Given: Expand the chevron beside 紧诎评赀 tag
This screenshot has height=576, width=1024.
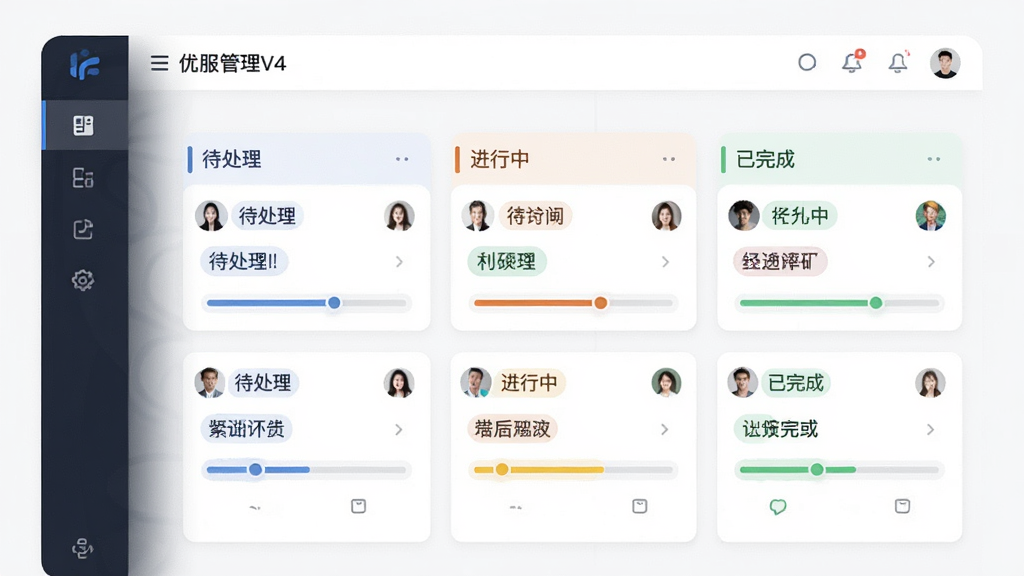Looking at the screenshot, I should pyautogui.click(x=398, y=430).
